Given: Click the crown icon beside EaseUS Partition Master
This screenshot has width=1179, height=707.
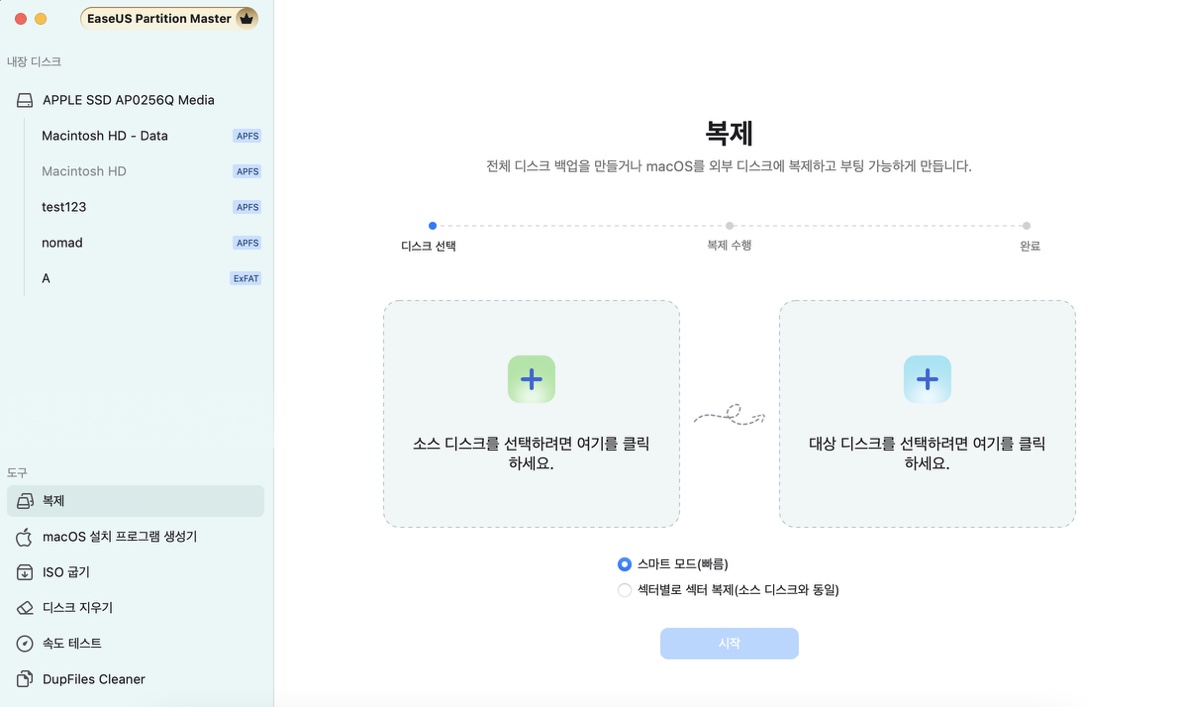Looking at the screenshot, I should (x=246, y=18).
